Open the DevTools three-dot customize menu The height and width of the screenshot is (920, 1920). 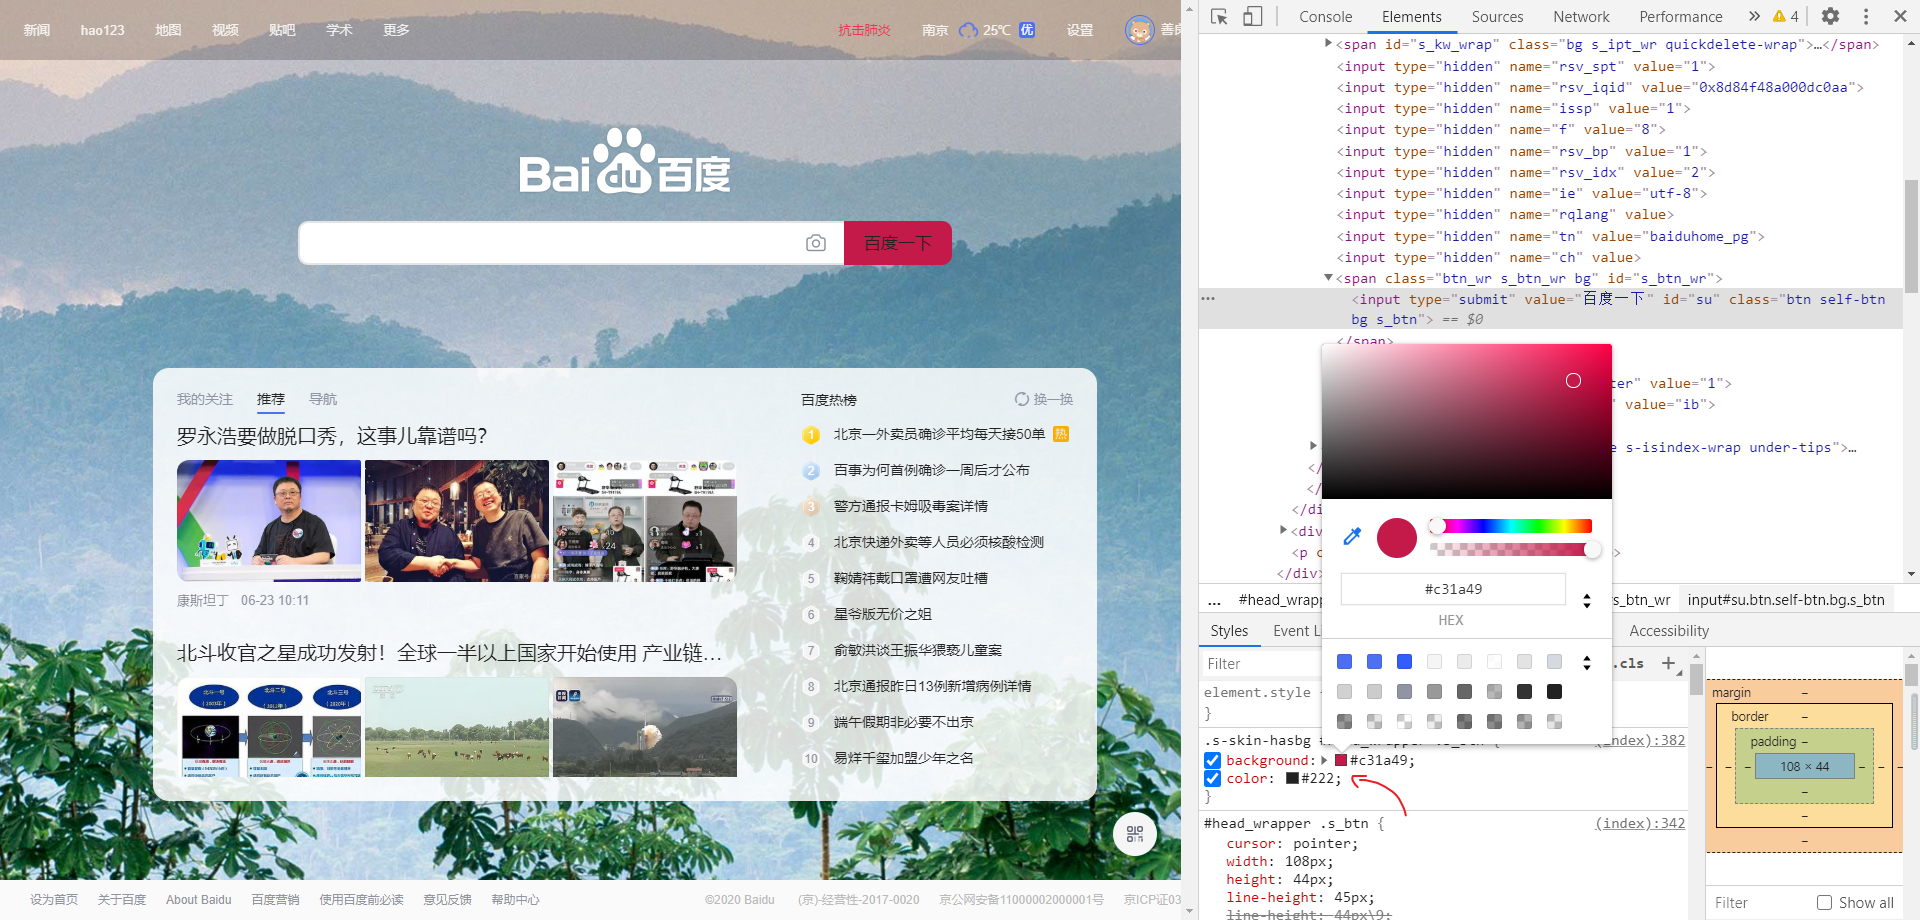1866,16
